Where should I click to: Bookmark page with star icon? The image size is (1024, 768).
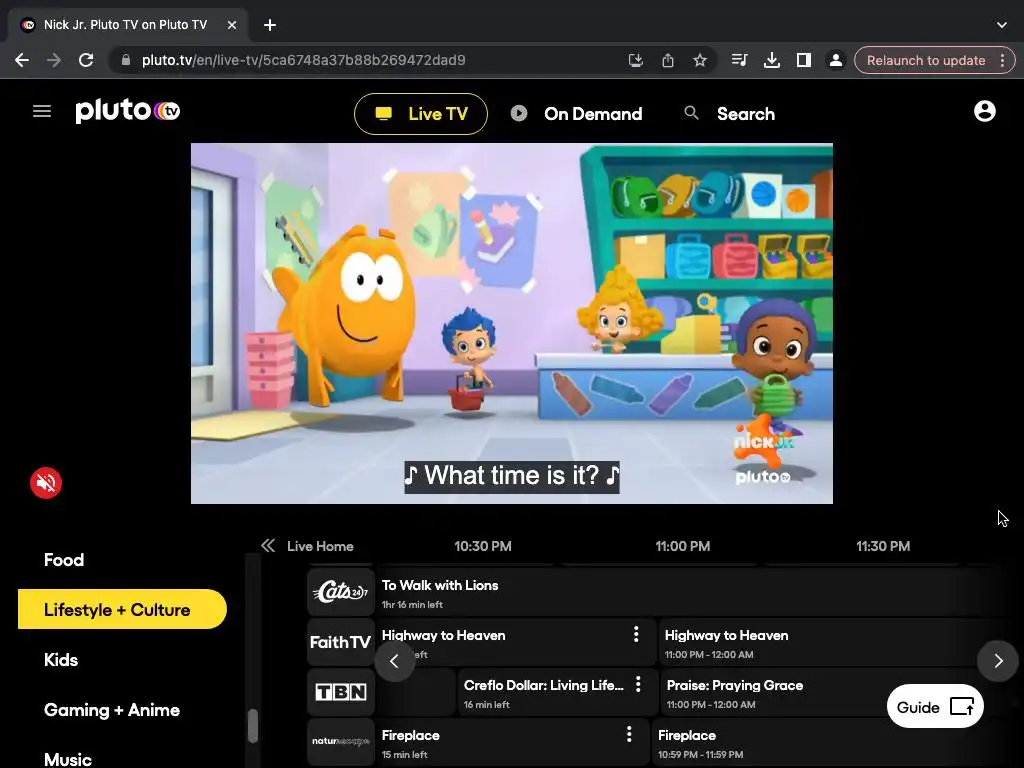700,60
